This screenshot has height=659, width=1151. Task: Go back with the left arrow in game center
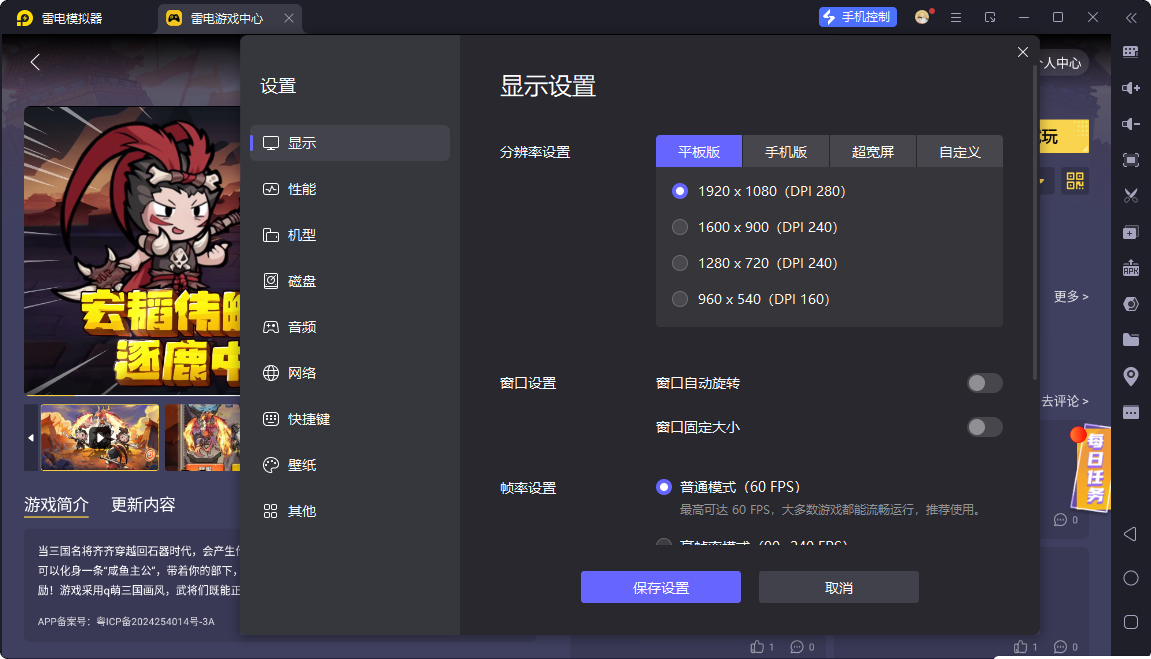35,62
